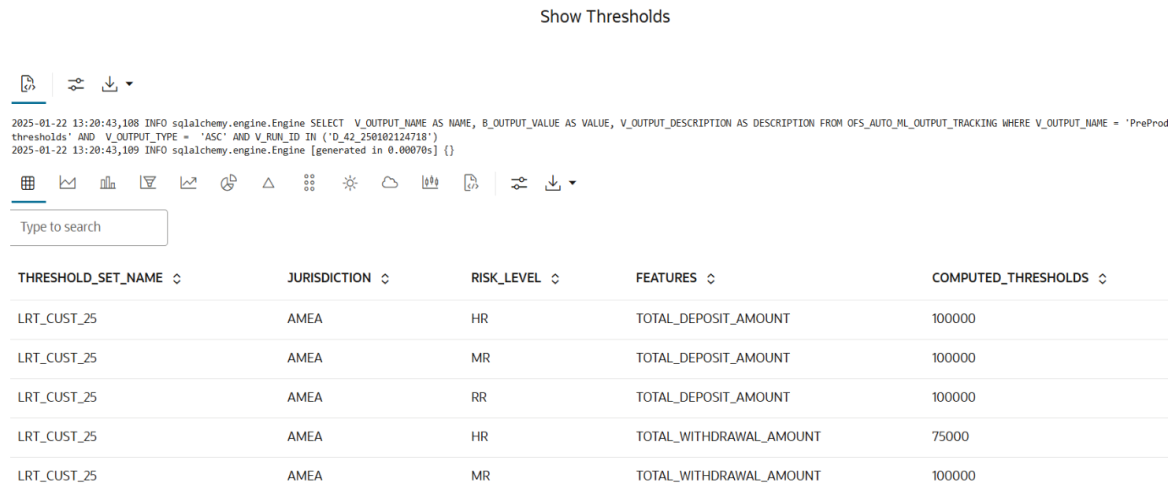The height and width of the screenshot is (498, 1173).
Task: Click the COMPUTED_THRESHOLDS column header text
Action: pyautogui.click(x=1010, y=278)
